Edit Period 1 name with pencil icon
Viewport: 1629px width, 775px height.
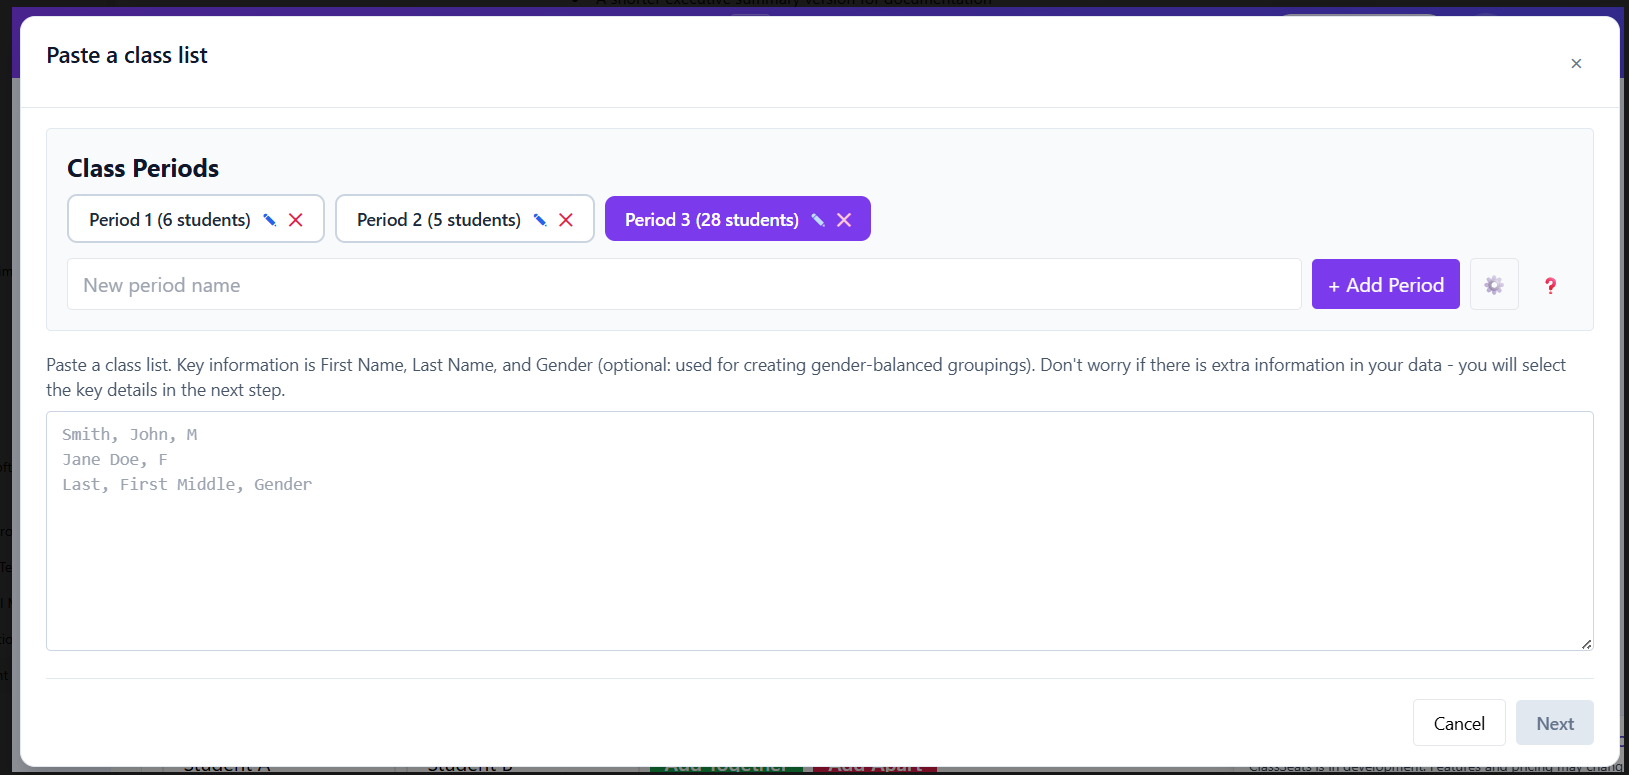(269, 220)
